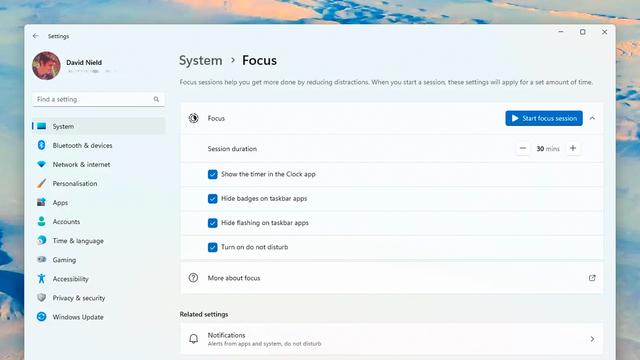Click the Notifications bell icon

tap(193, 339)
